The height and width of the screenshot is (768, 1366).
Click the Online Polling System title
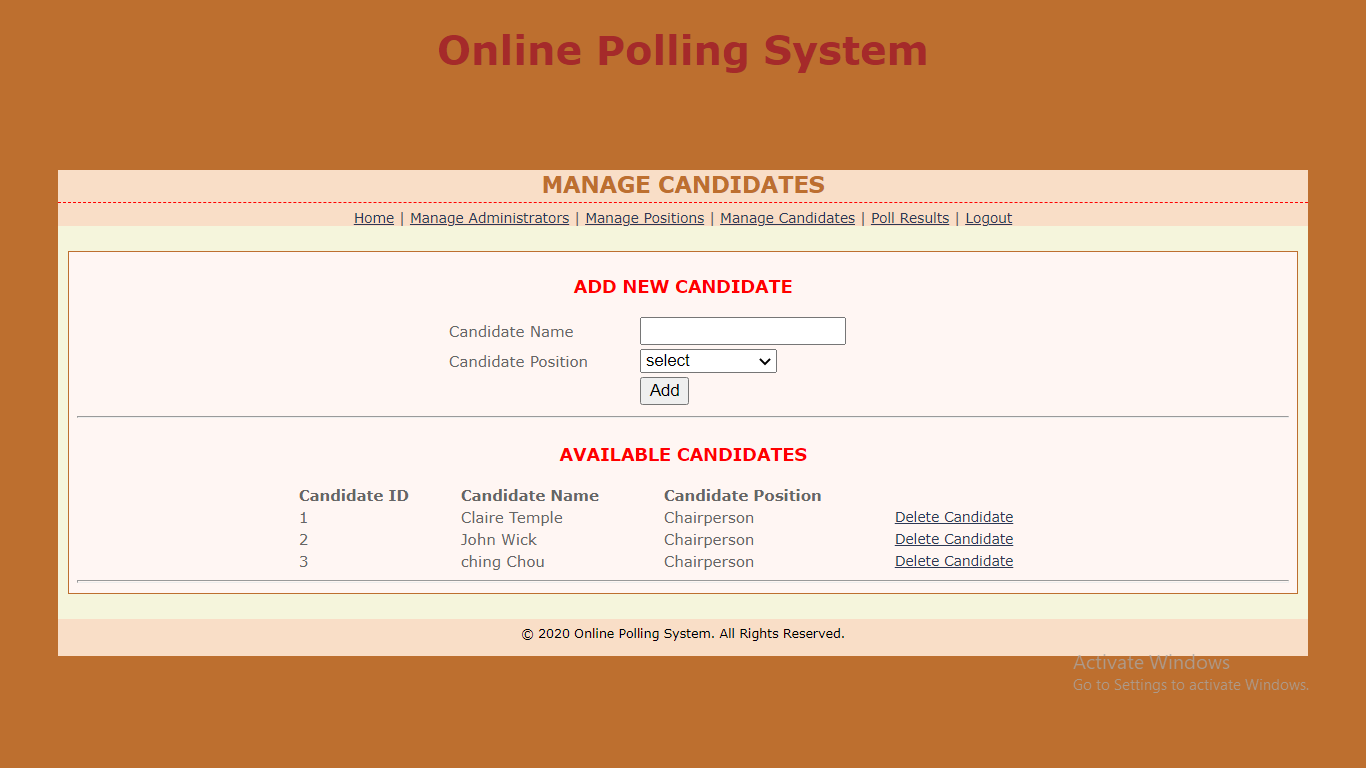pyautogui.click(x=683, y=51)
